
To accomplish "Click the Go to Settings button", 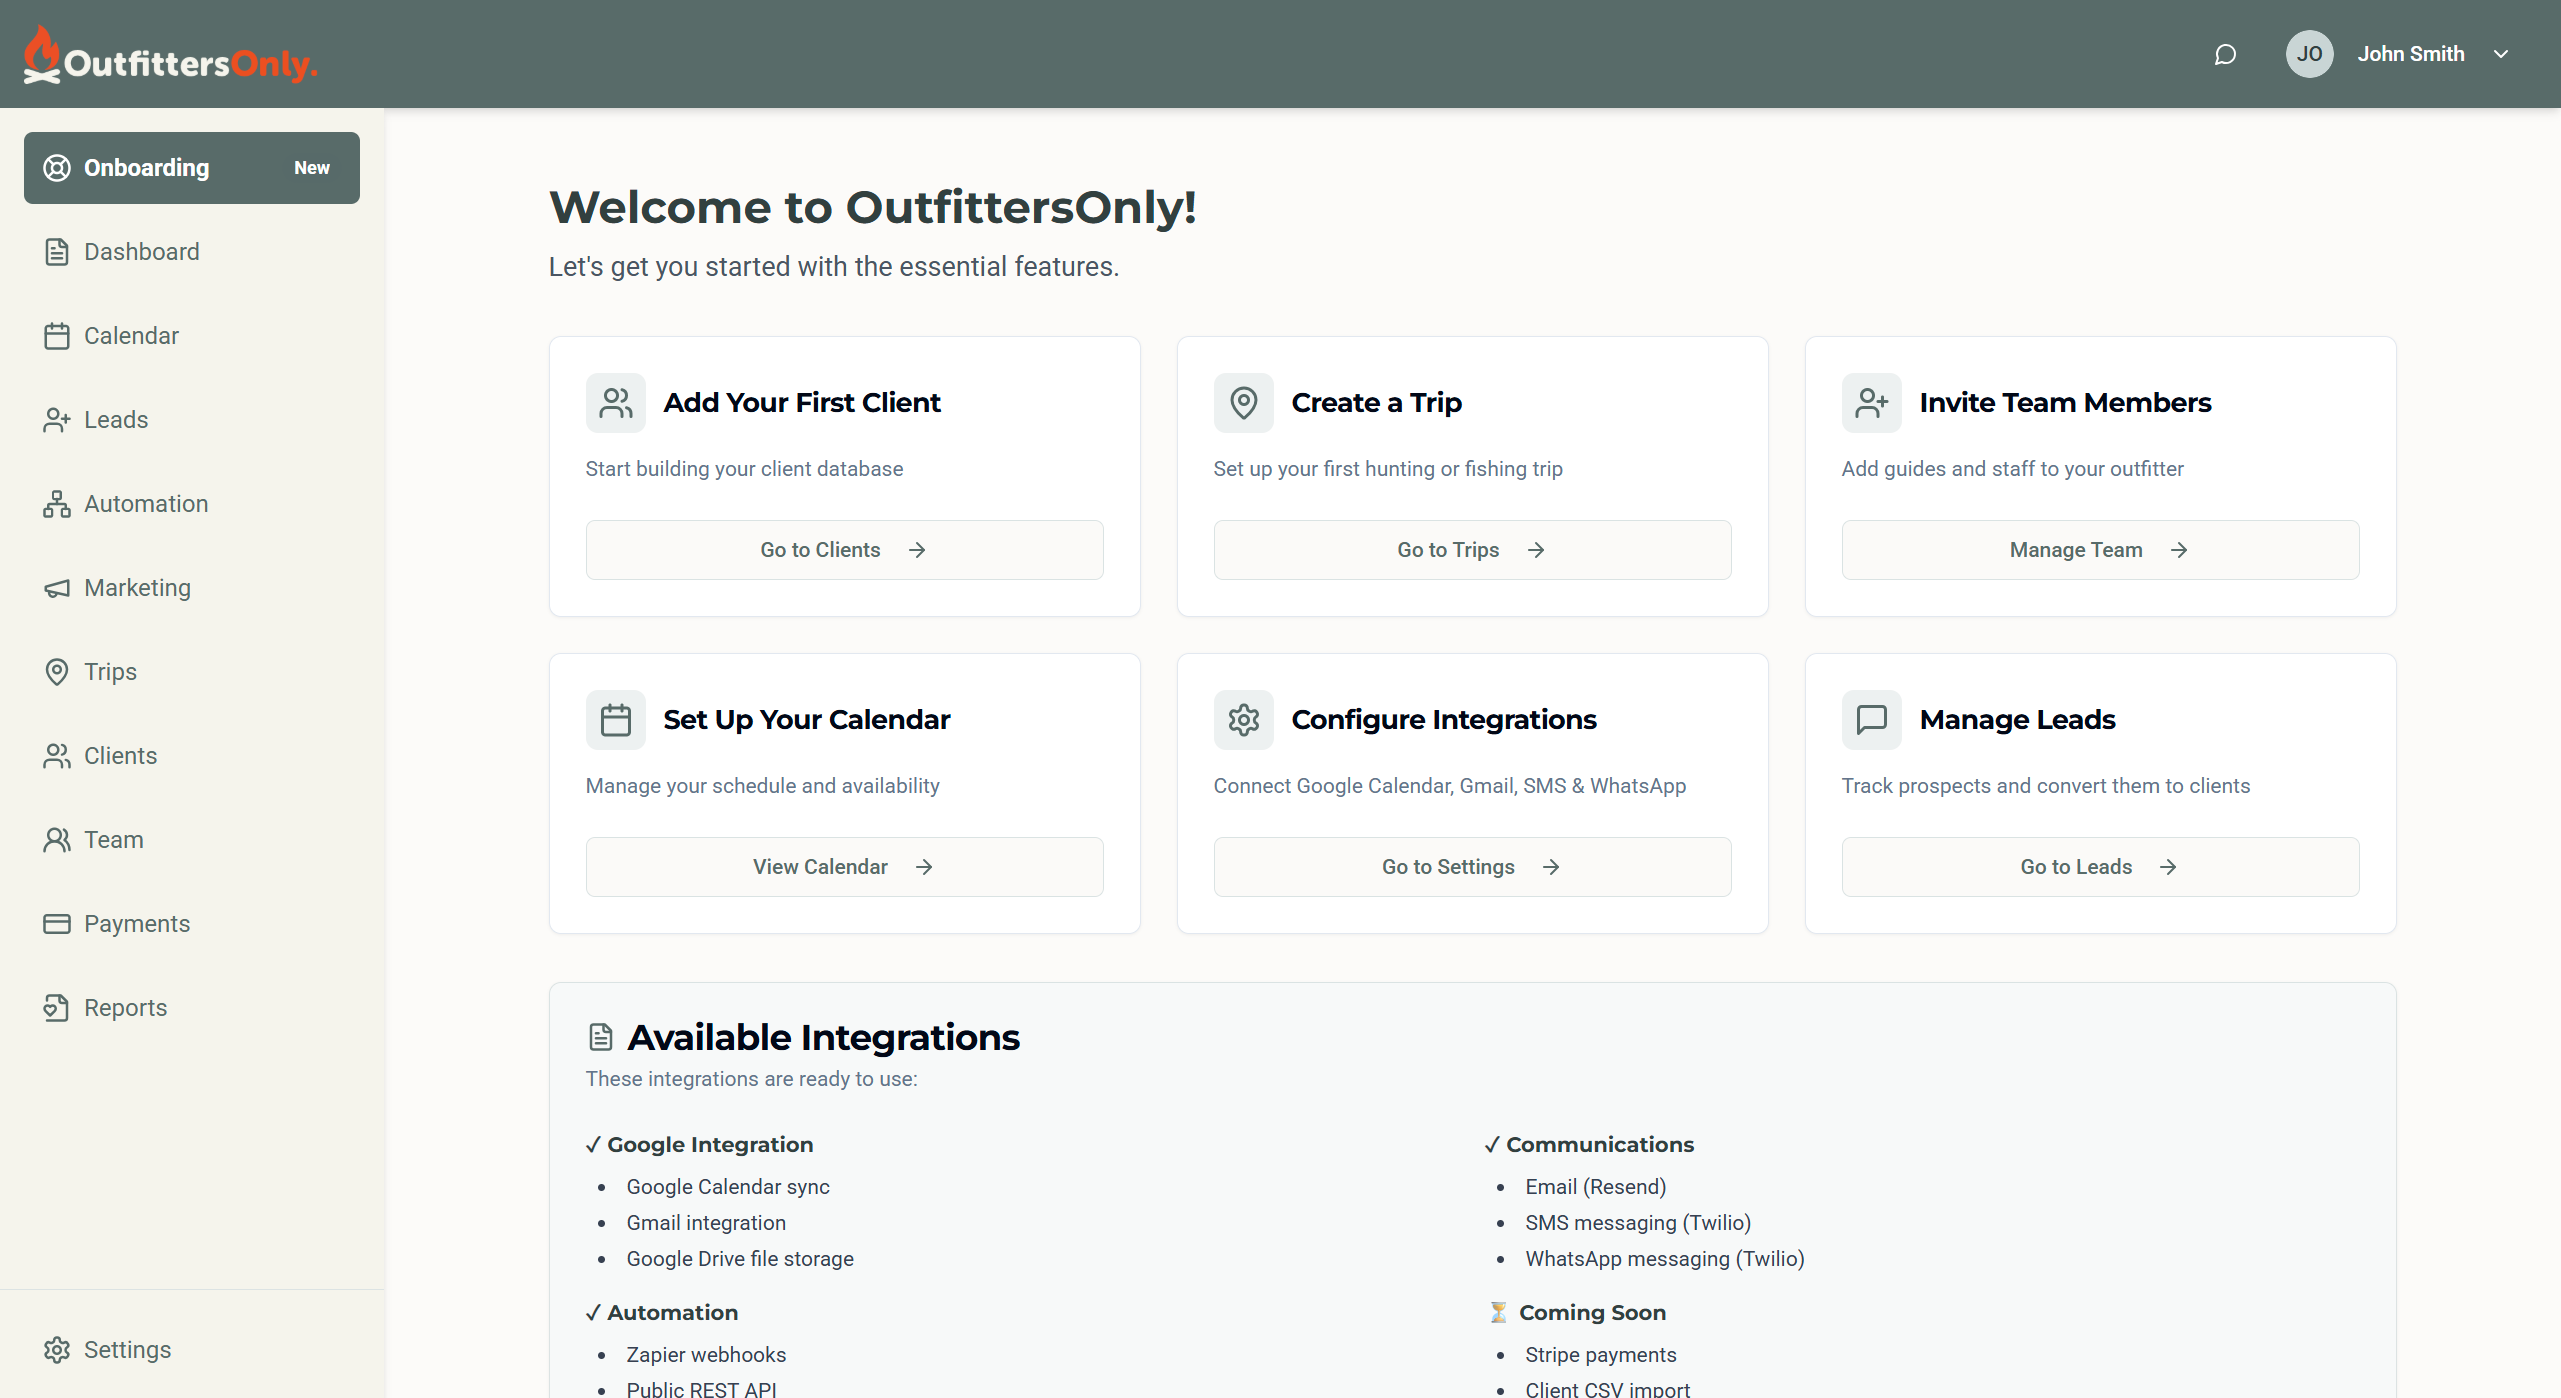I will pos(1471,867).
